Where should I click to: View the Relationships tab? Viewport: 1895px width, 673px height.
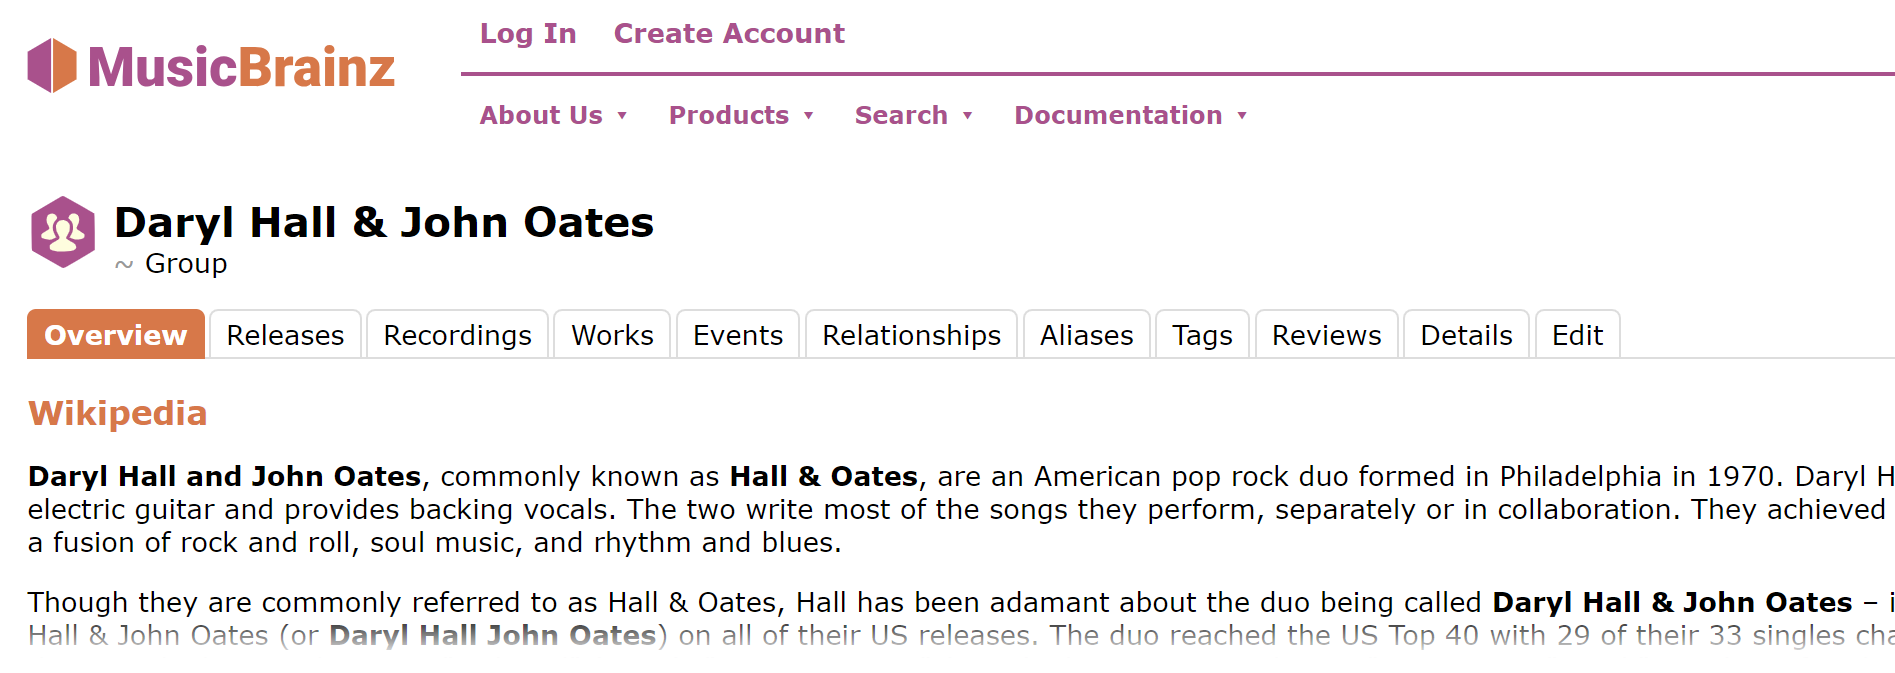click(911, 335)
